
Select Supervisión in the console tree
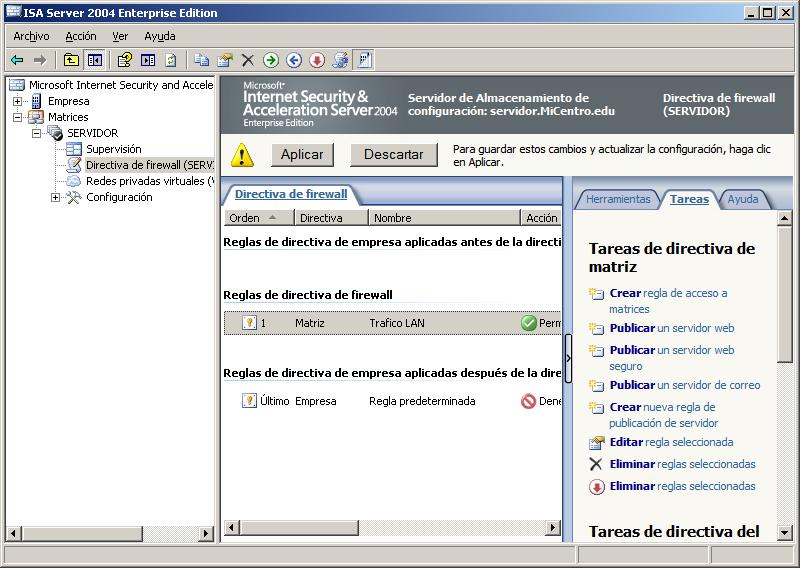coord(113,149)
